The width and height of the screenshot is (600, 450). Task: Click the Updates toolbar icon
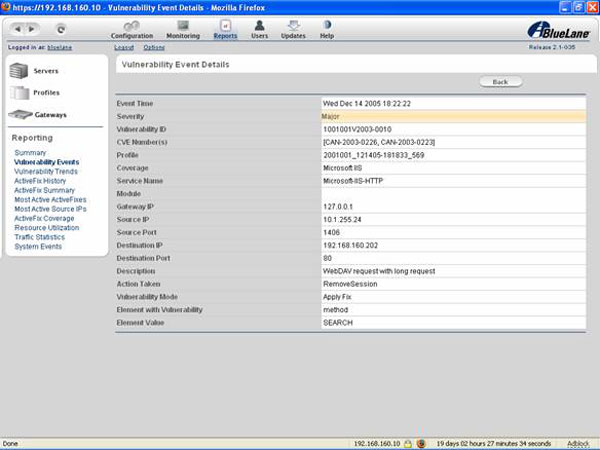(293, 28)
